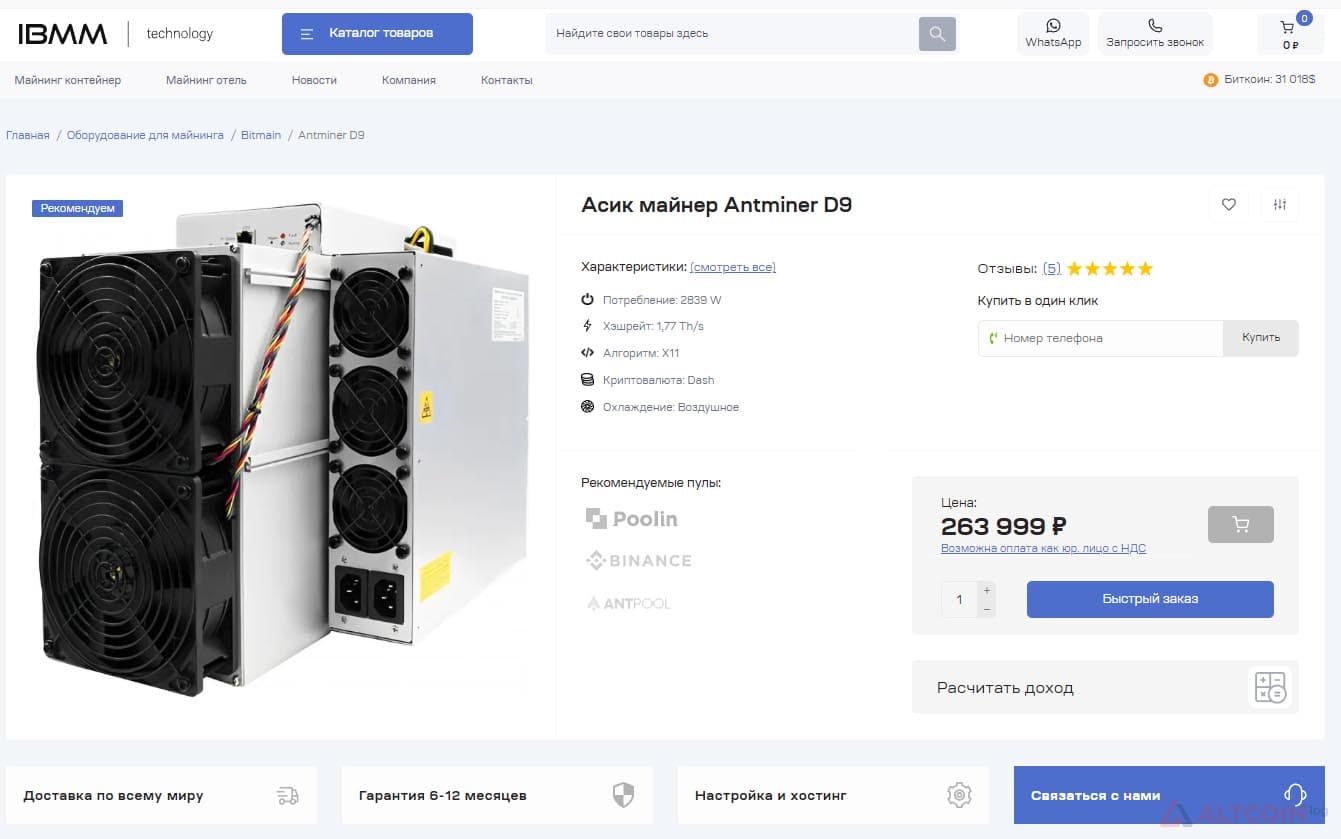Select the Poolin pool logo
This screenshot has height=839, width=1341.
632,519
